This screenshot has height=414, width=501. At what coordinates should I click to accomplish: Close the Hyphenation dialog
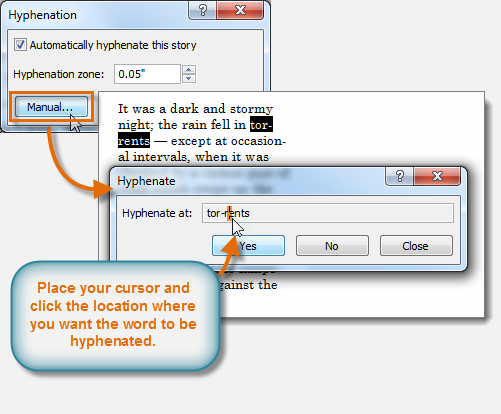pyautogui.click(x=240, y=10)
